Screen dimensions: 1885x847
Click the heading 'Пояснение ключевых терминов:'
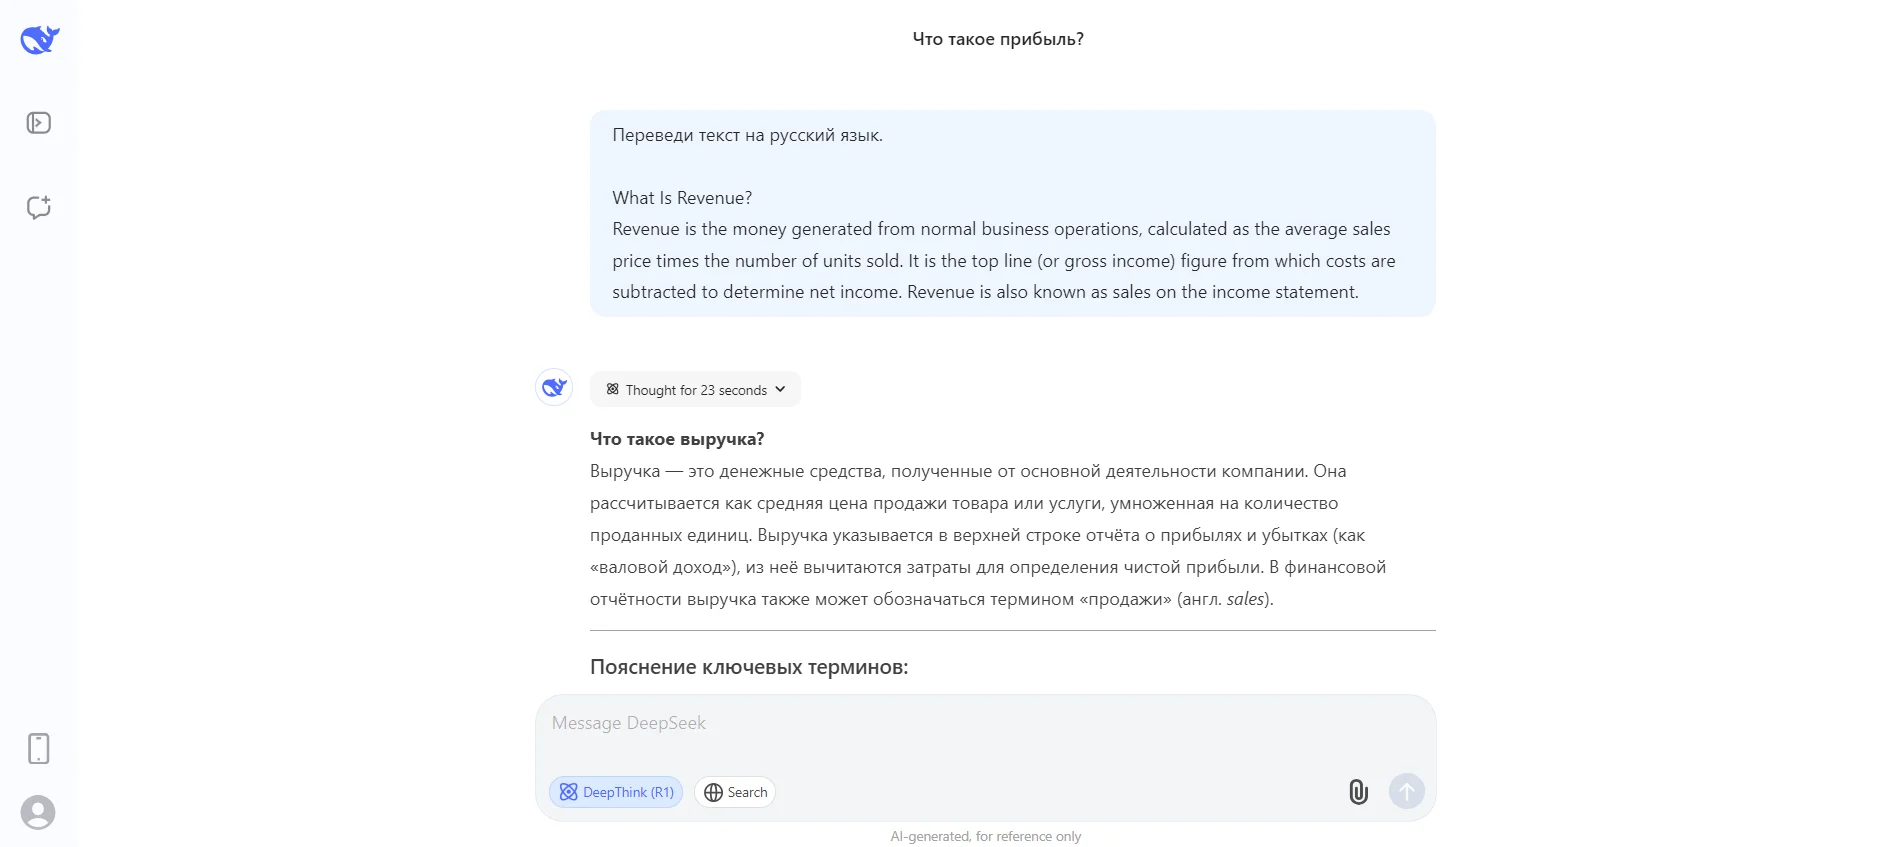click(749, 667)
